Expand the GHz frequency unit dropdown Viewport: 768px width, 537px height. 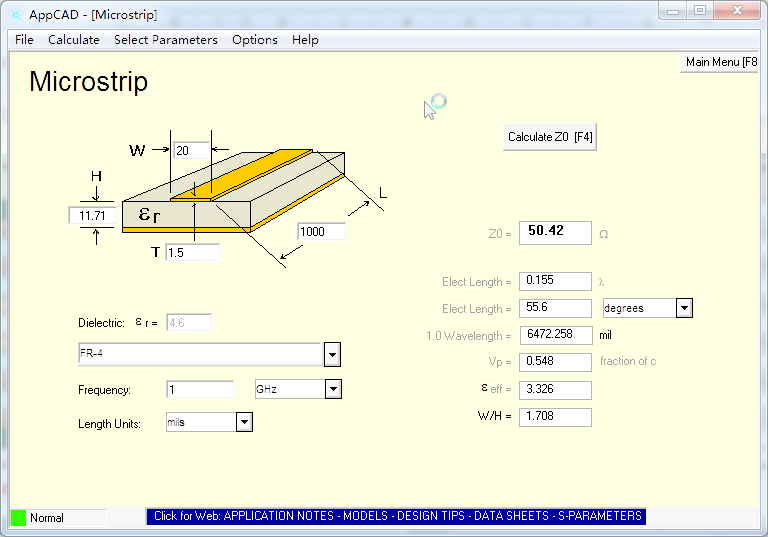(333, 389)
